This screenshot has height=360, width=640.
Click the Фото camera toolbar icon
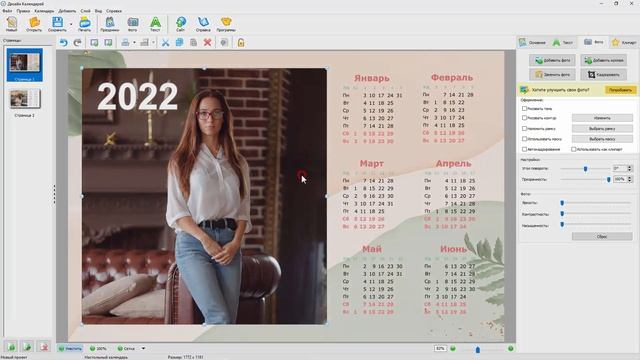(x=133, y=24)
